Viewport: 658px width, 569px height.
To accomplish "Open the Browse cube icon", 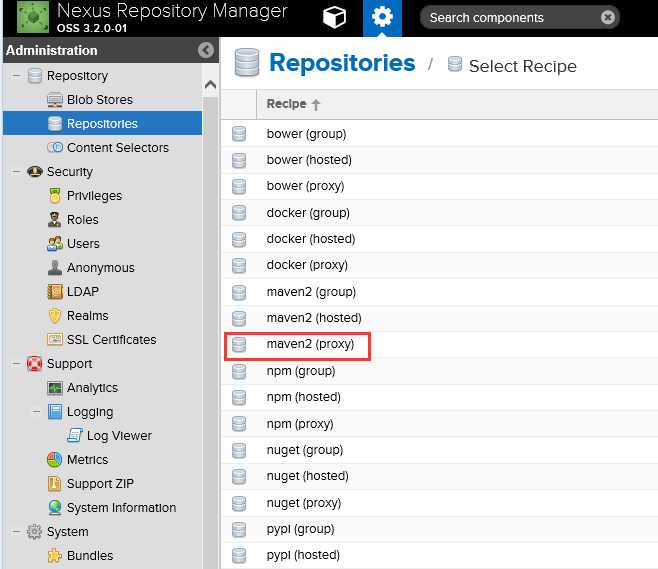I will click(x=334, y=18).
